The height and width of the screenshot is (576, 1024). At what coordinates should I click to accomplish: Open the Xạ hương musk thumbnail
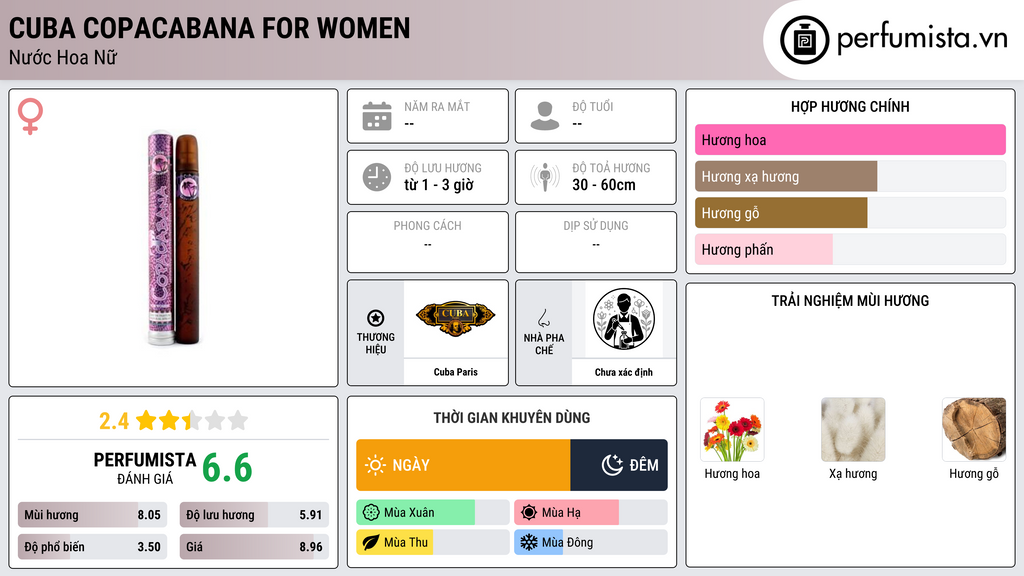[853, 430]
